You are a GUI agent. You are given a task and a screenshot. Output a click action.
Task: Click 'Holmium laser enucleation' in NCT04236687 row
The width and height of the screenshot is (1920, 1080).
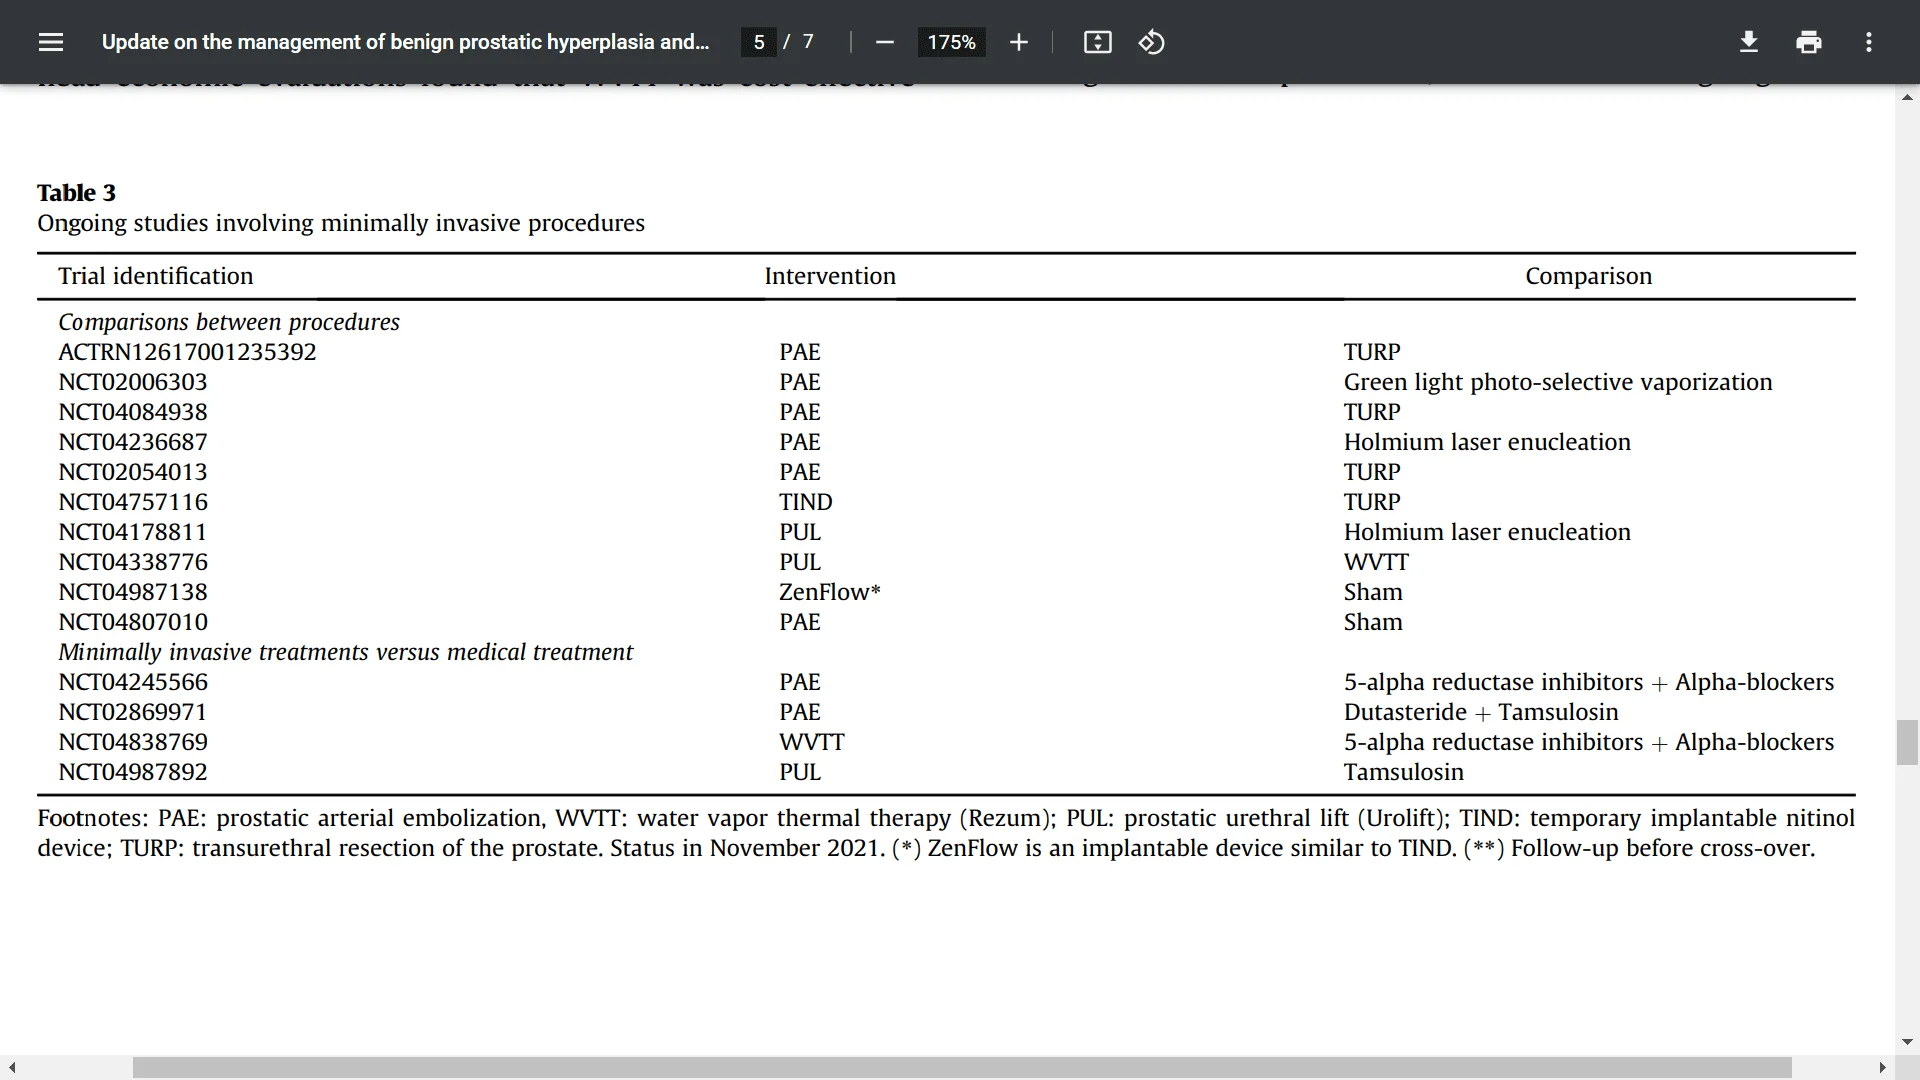coord(1487,442)
